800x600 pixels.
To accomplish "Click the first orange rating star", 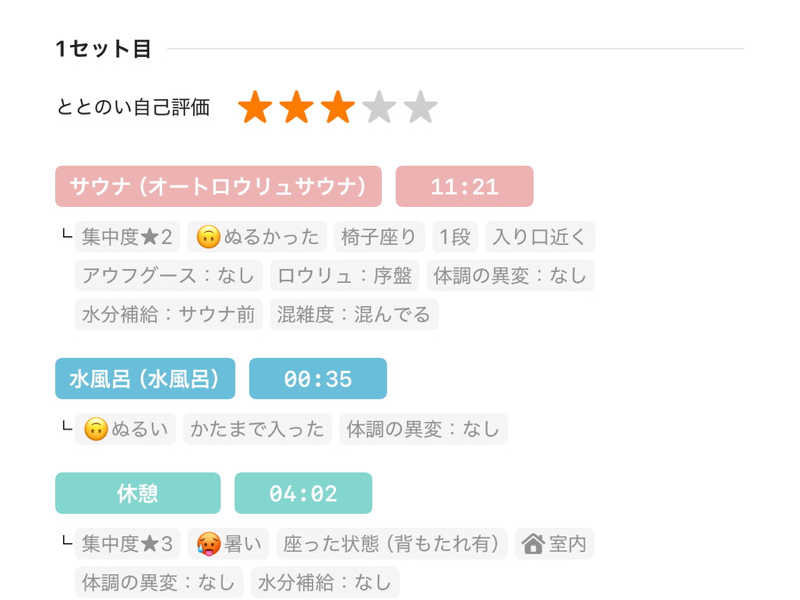I will [x=255, y=107].
